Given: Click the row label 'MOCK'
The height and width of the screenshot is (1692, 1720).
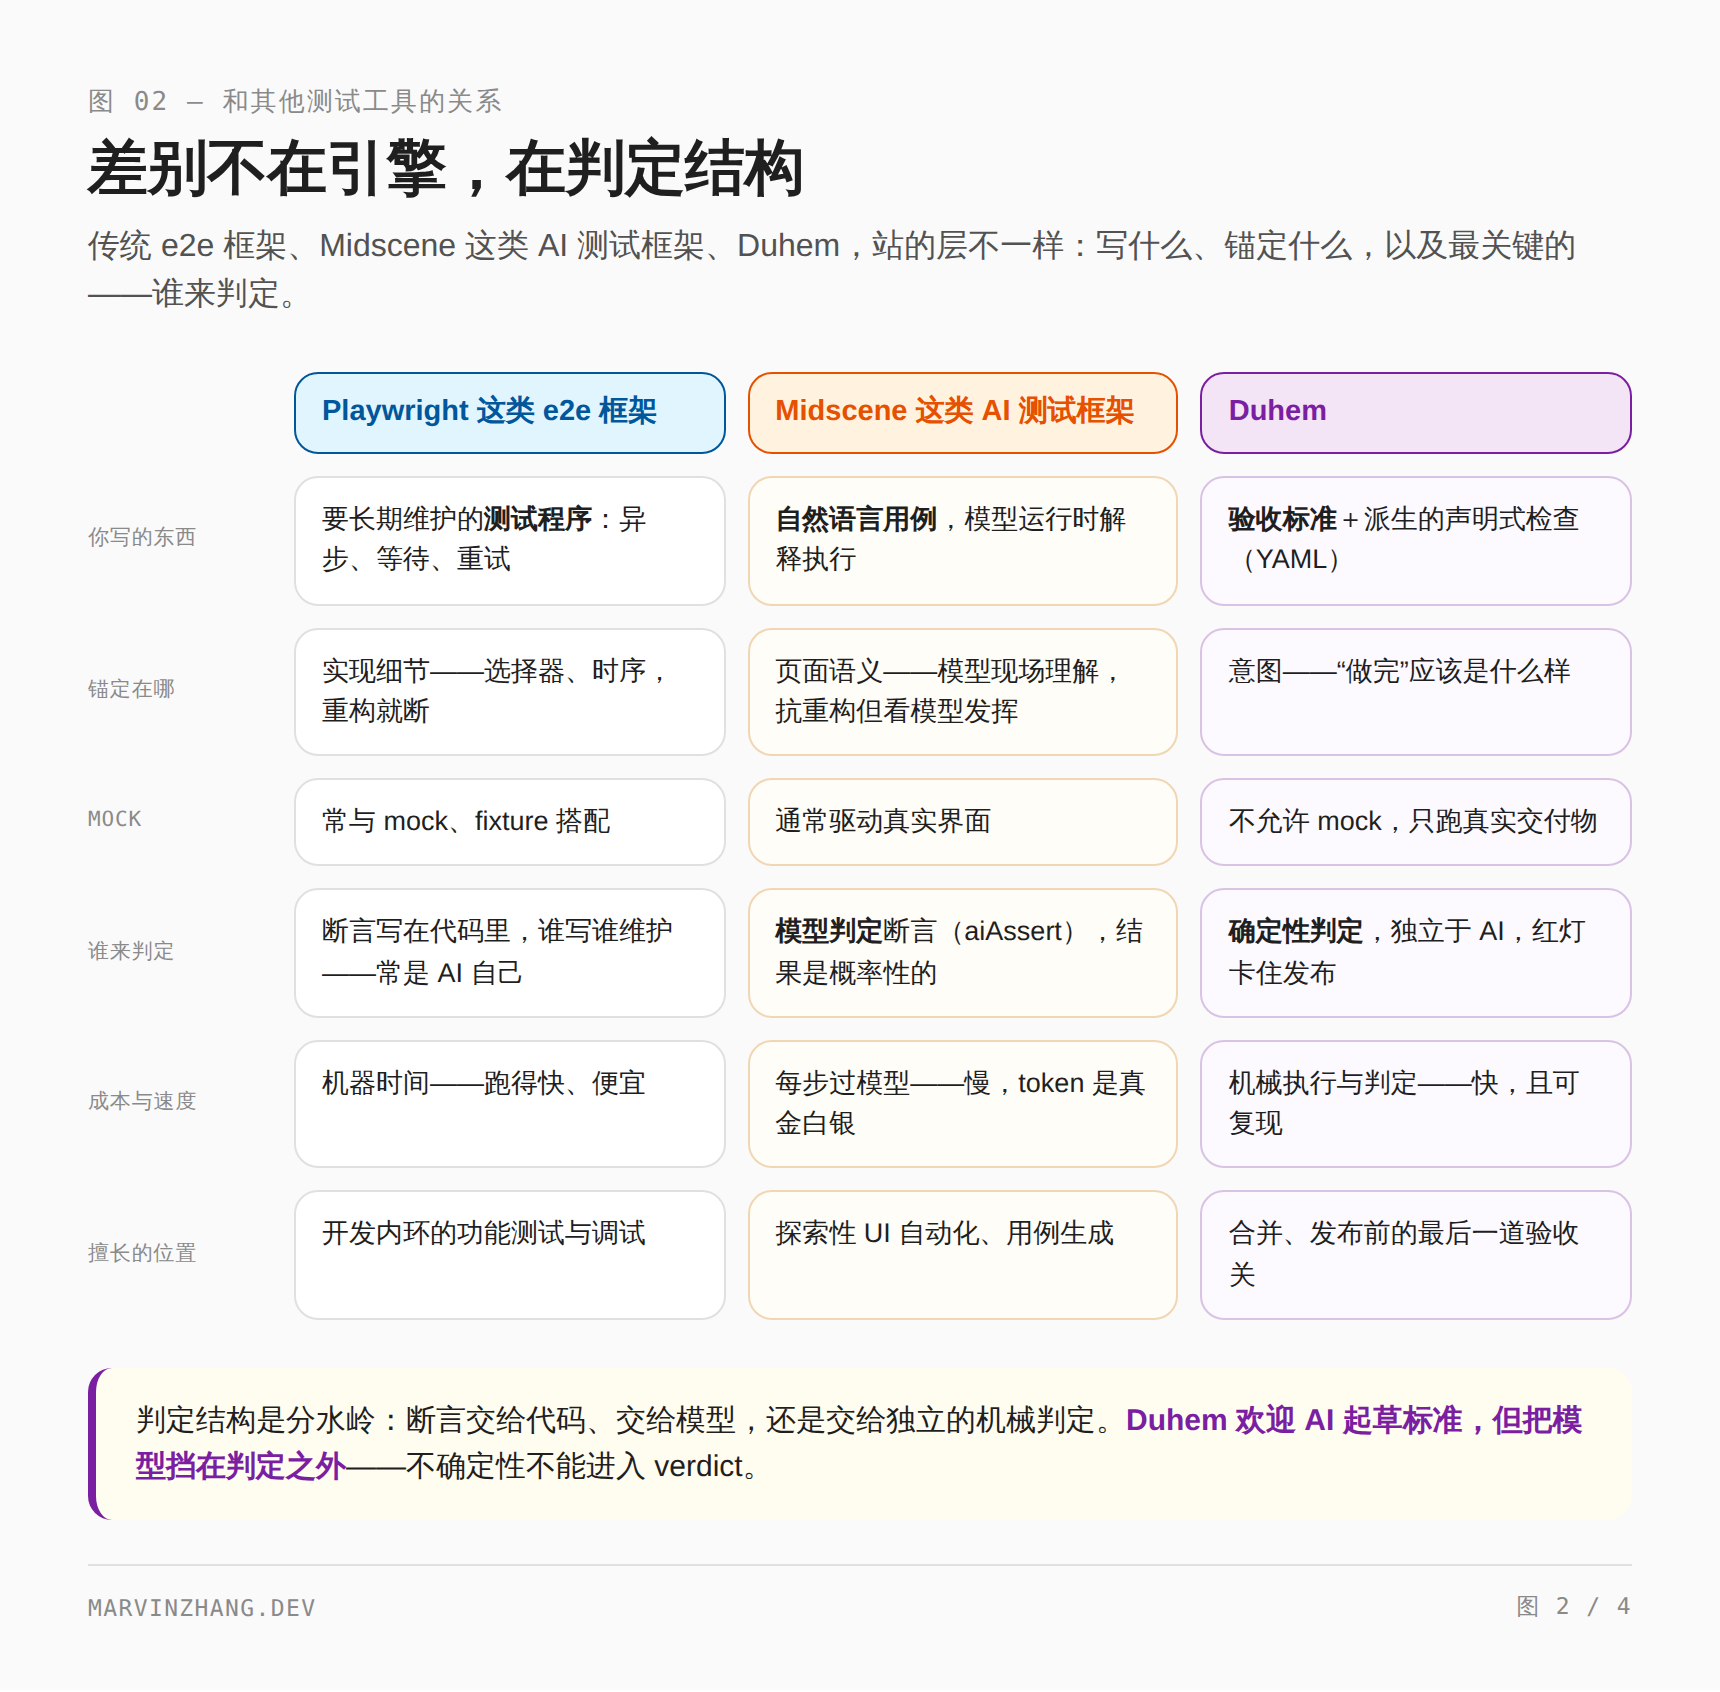Looking at the screenshot, I should pyautogui.click(x=115, y=819).
